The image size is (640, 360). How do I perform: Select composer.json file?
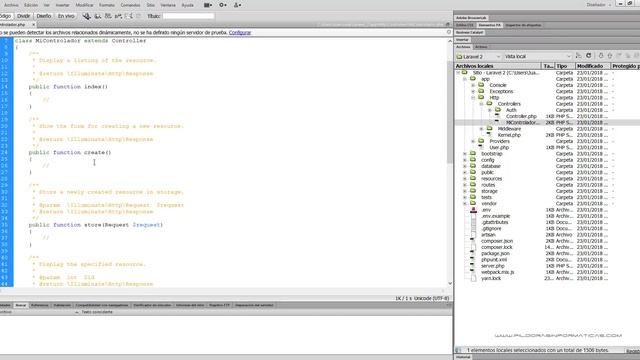click(x=497, y=241)
